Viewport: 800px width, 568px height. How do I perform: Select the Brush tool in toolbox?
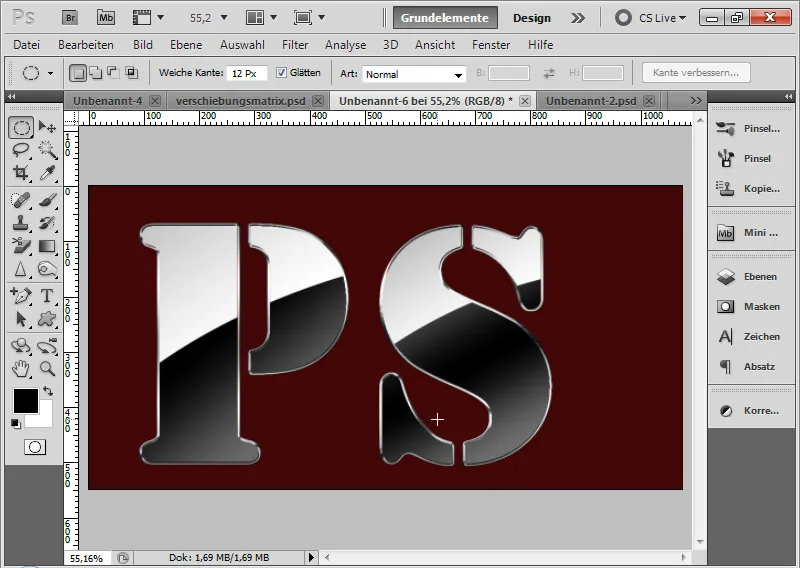[47, 200]
